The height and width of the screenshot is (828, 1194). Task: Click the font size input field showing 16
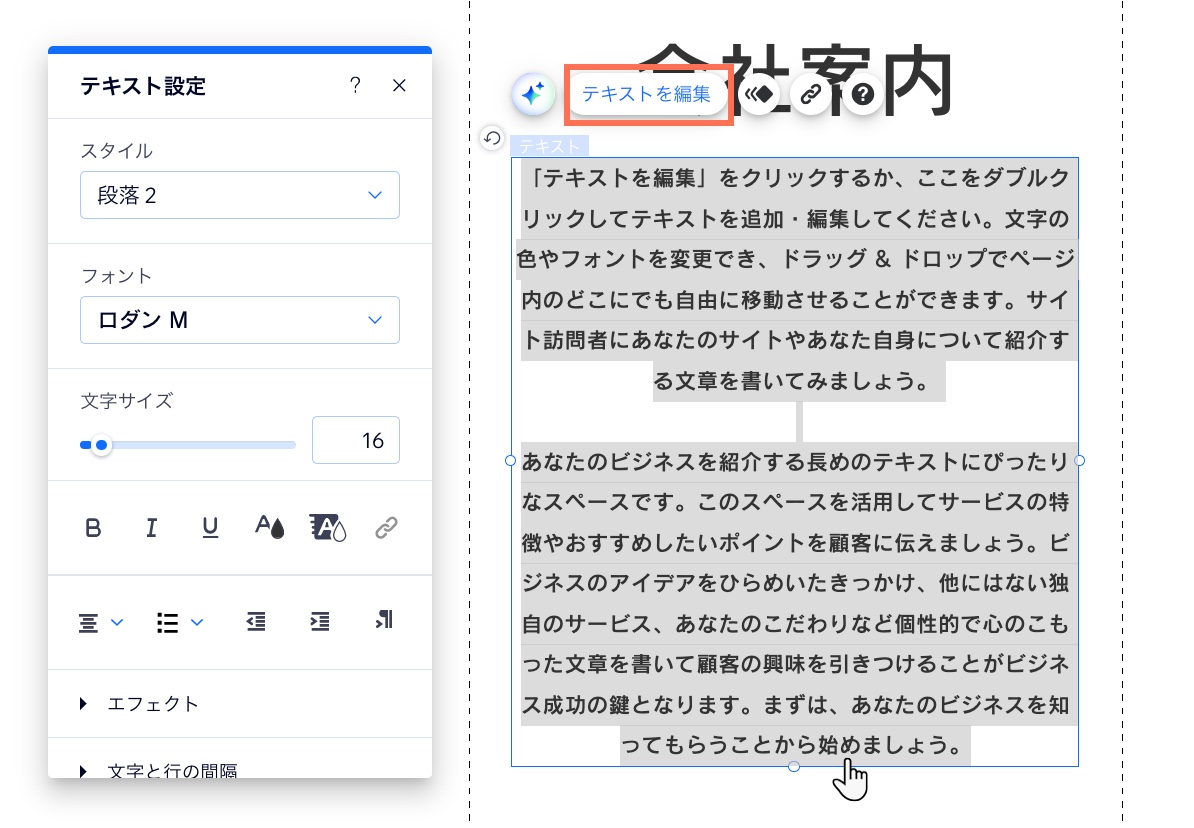pyautogui.click(x=356, y=441)
